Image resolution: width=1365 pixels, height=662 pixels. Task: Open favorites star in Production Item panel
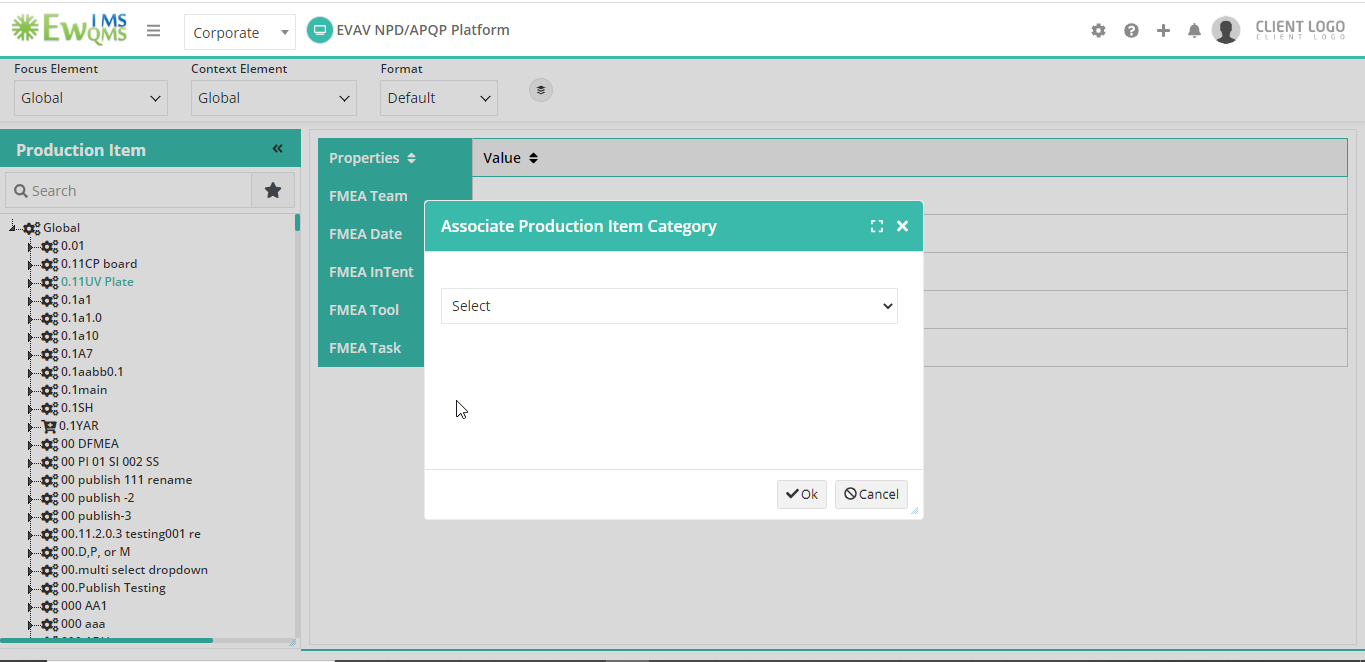[x=273, y=190]
